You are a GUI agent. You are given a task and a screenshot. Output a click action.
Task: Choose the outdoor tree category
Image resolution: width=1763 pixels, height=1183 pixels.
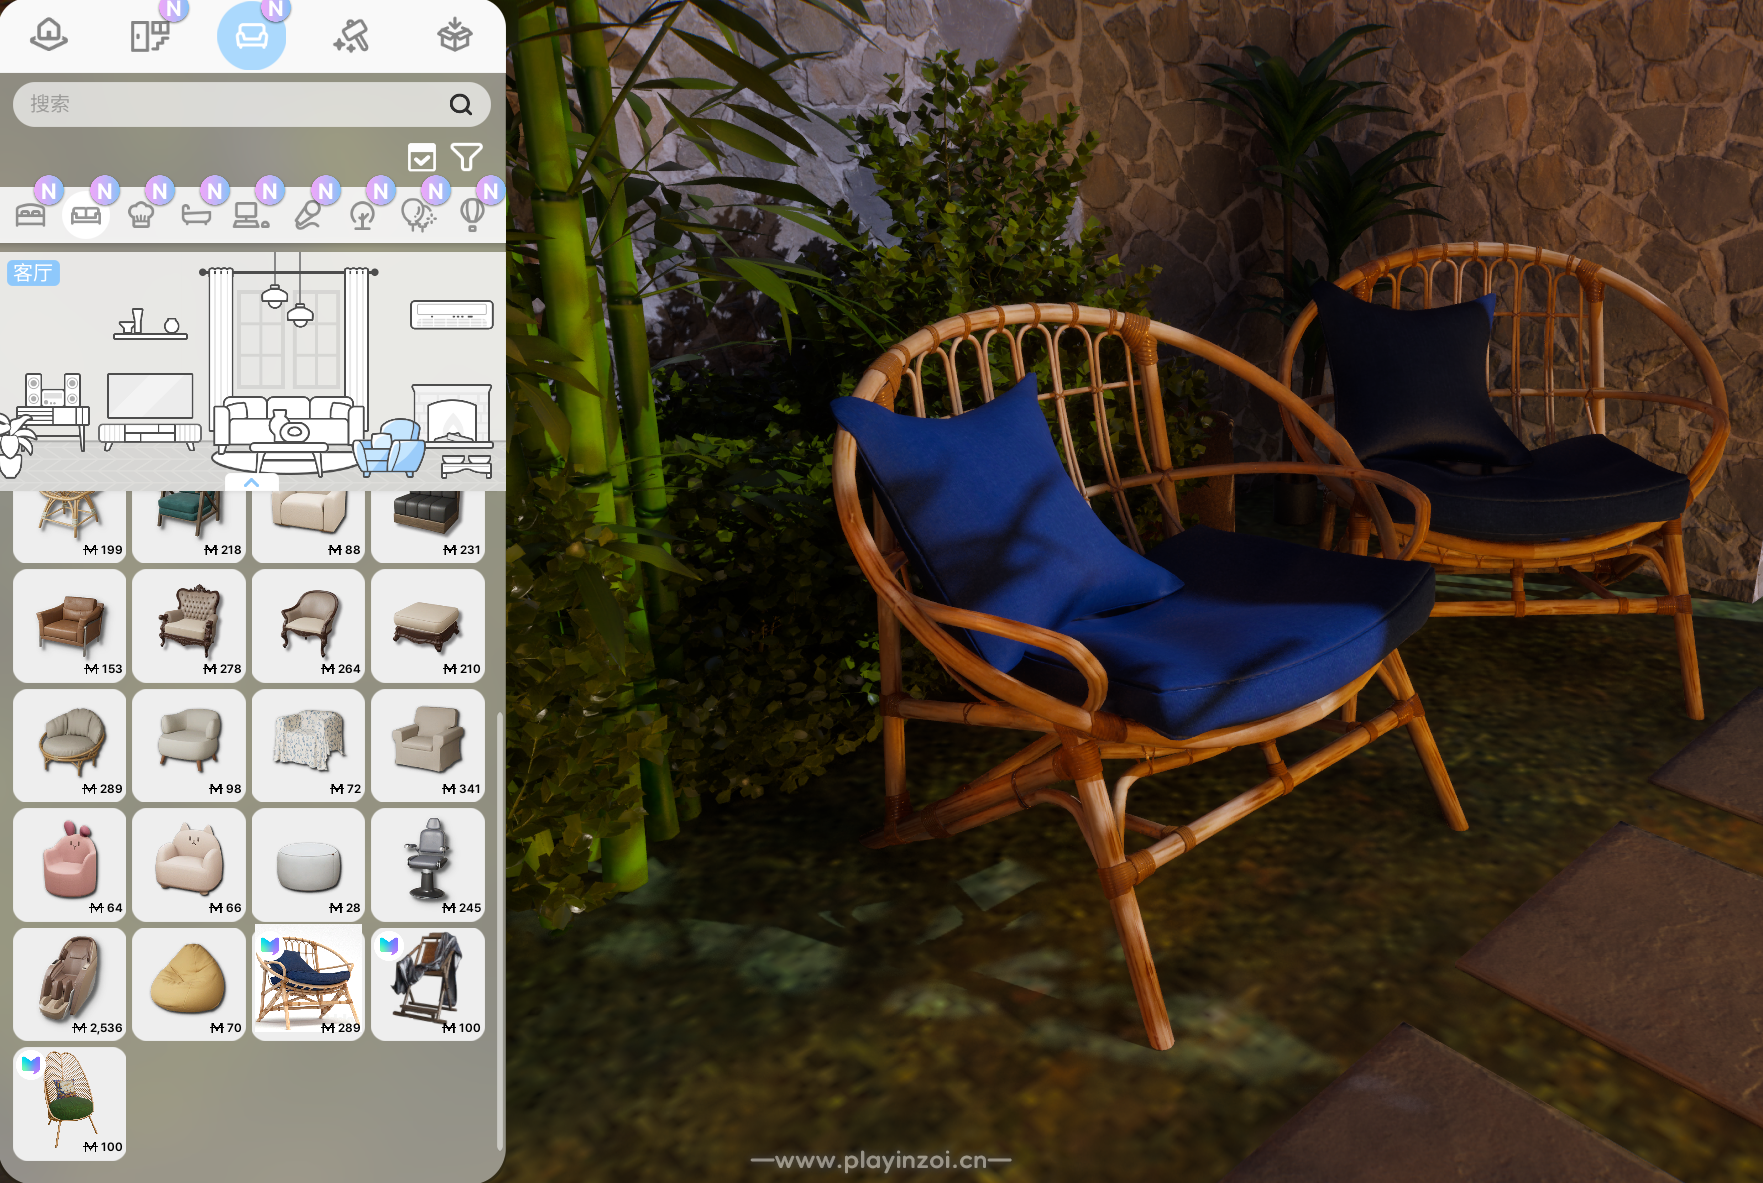pos(362,215)
